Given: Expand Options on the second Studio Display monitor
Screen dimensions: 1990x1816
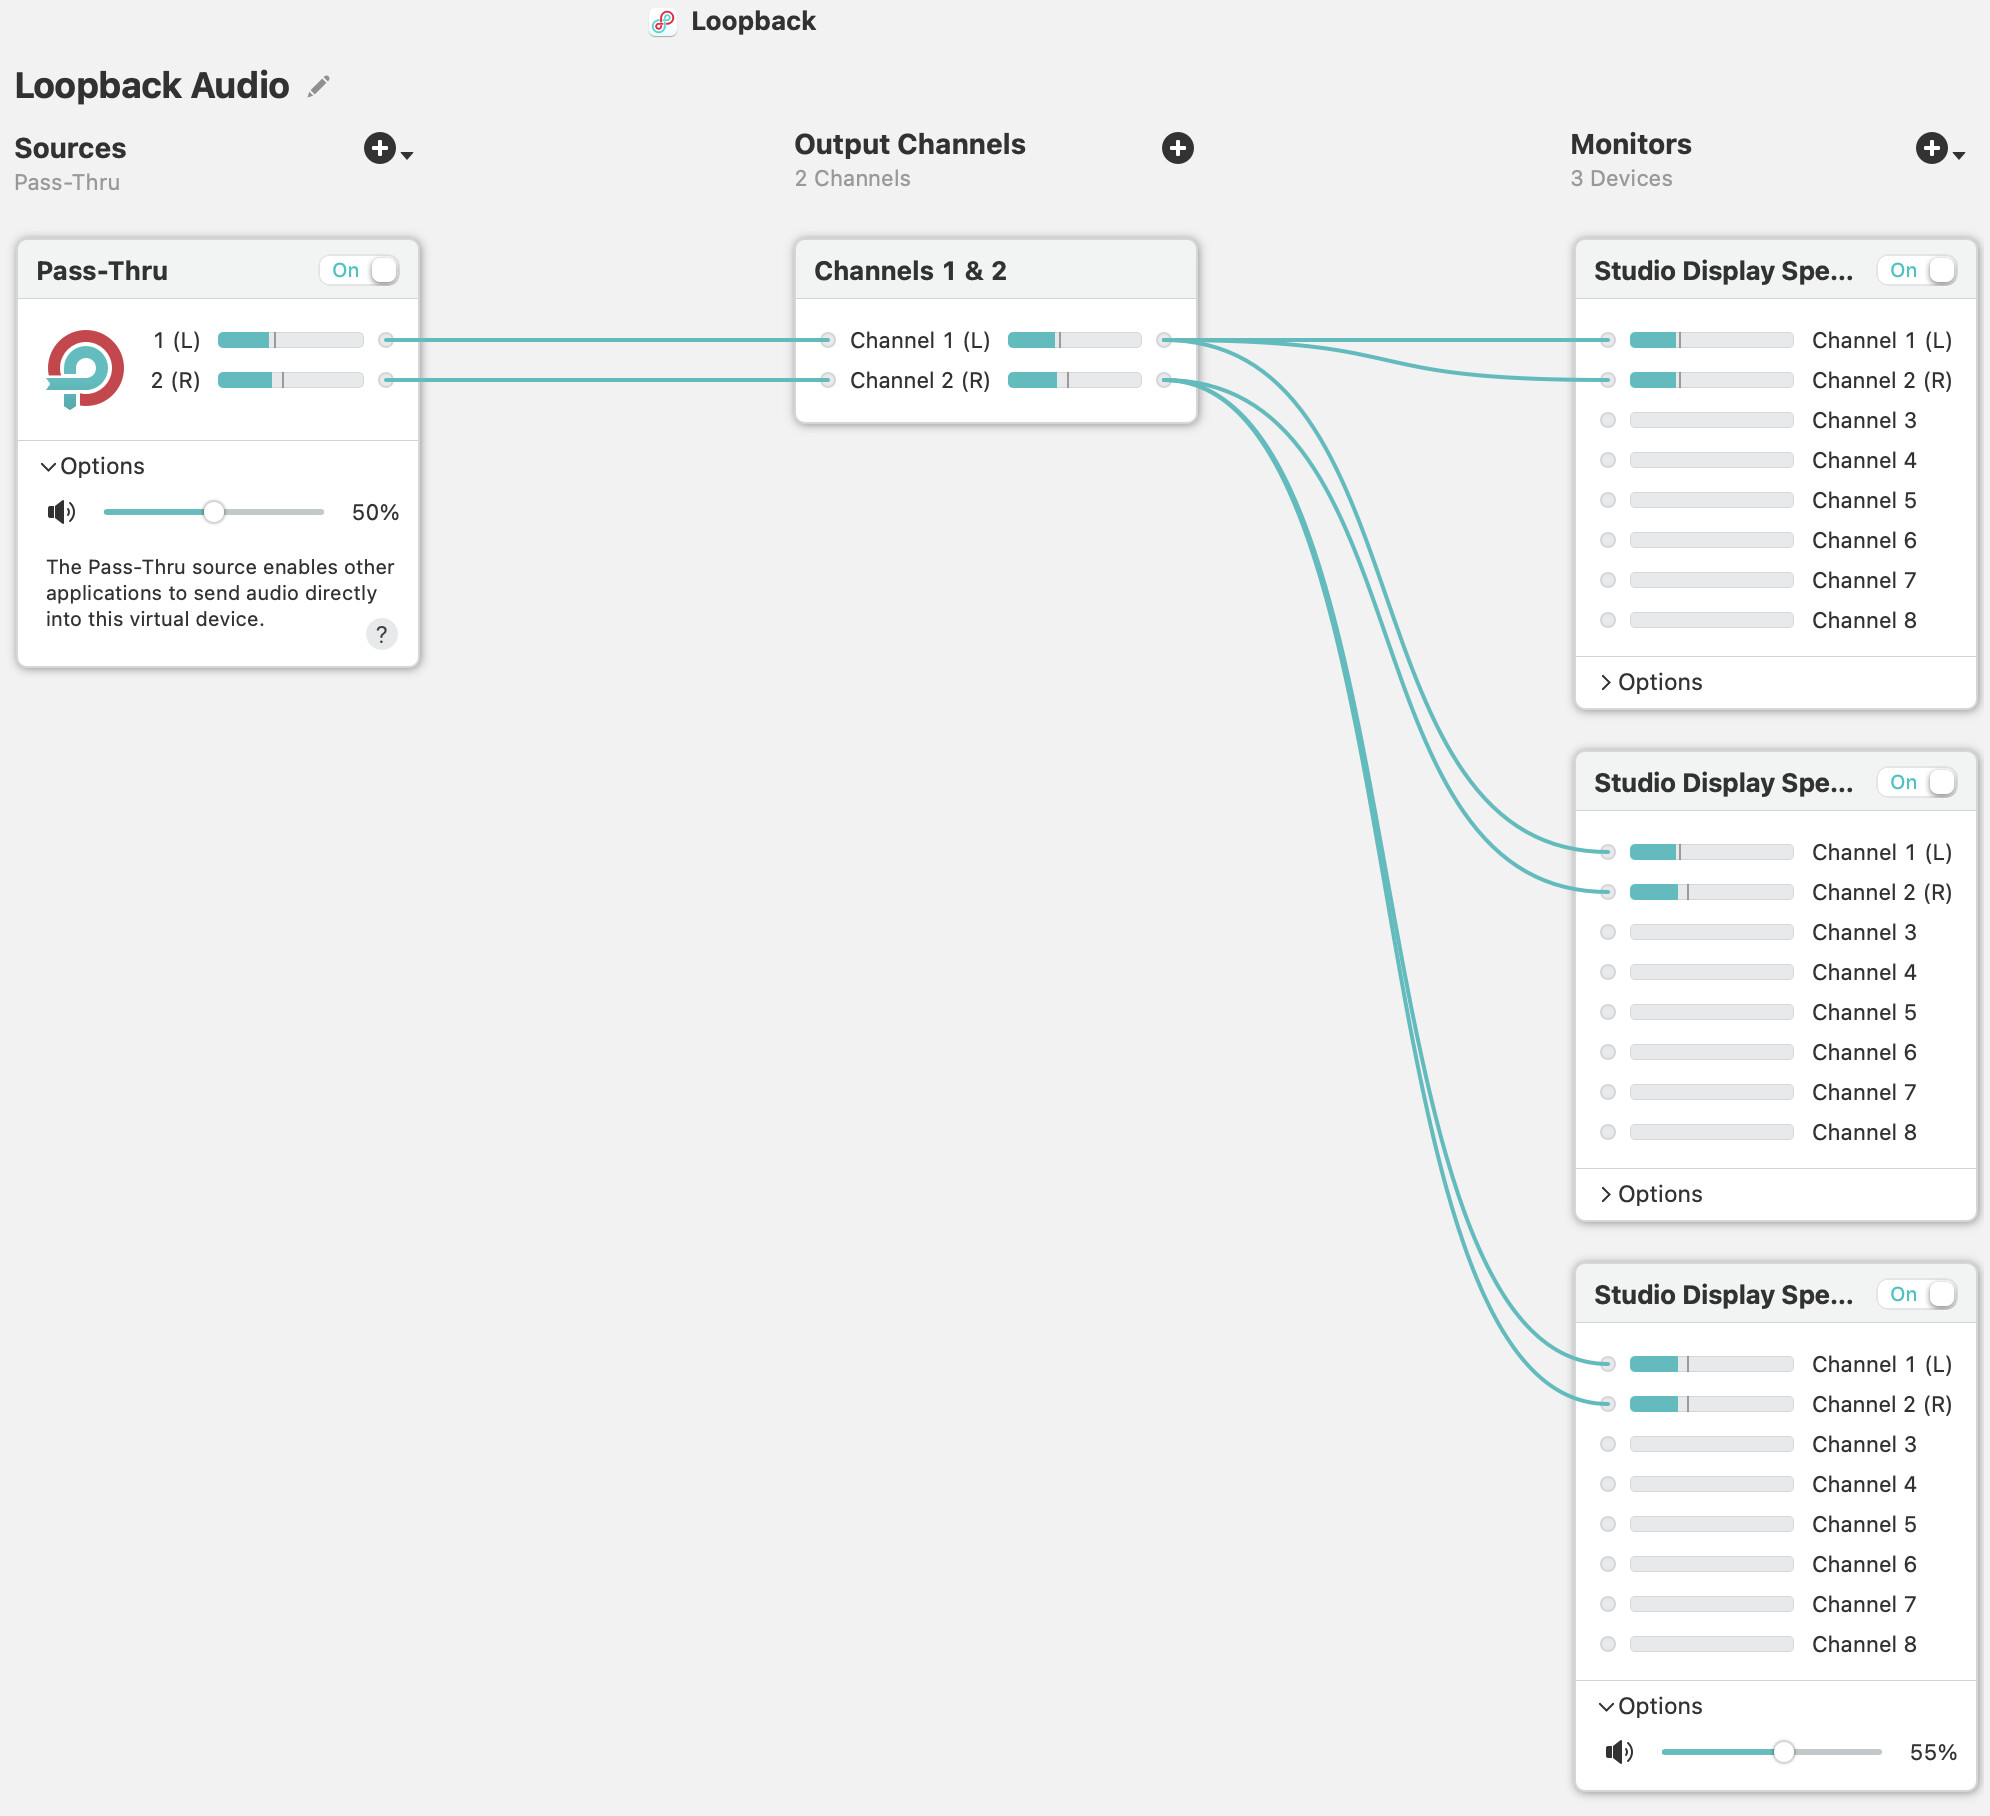Looking at the screenshot, I should [x=1650, y=1194].
